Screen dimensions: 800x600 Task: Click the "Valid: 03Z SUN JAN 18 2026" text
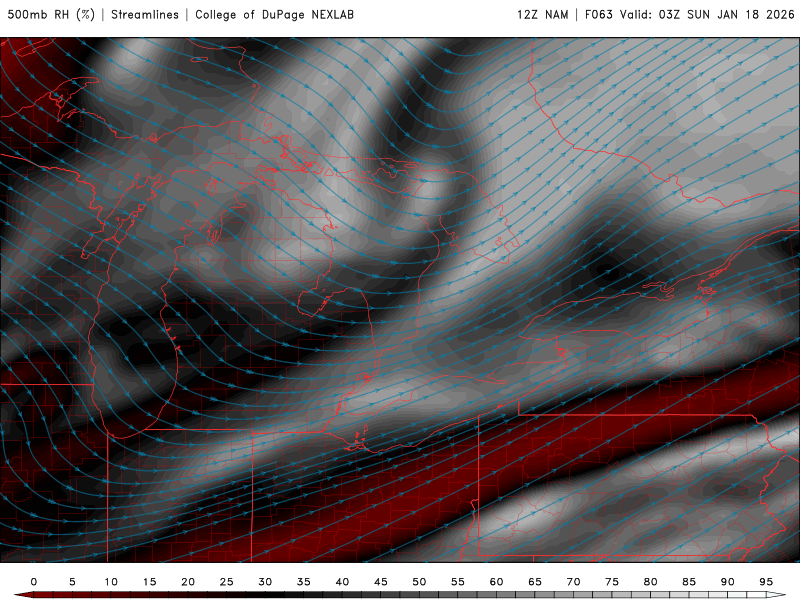coord(707,15)
